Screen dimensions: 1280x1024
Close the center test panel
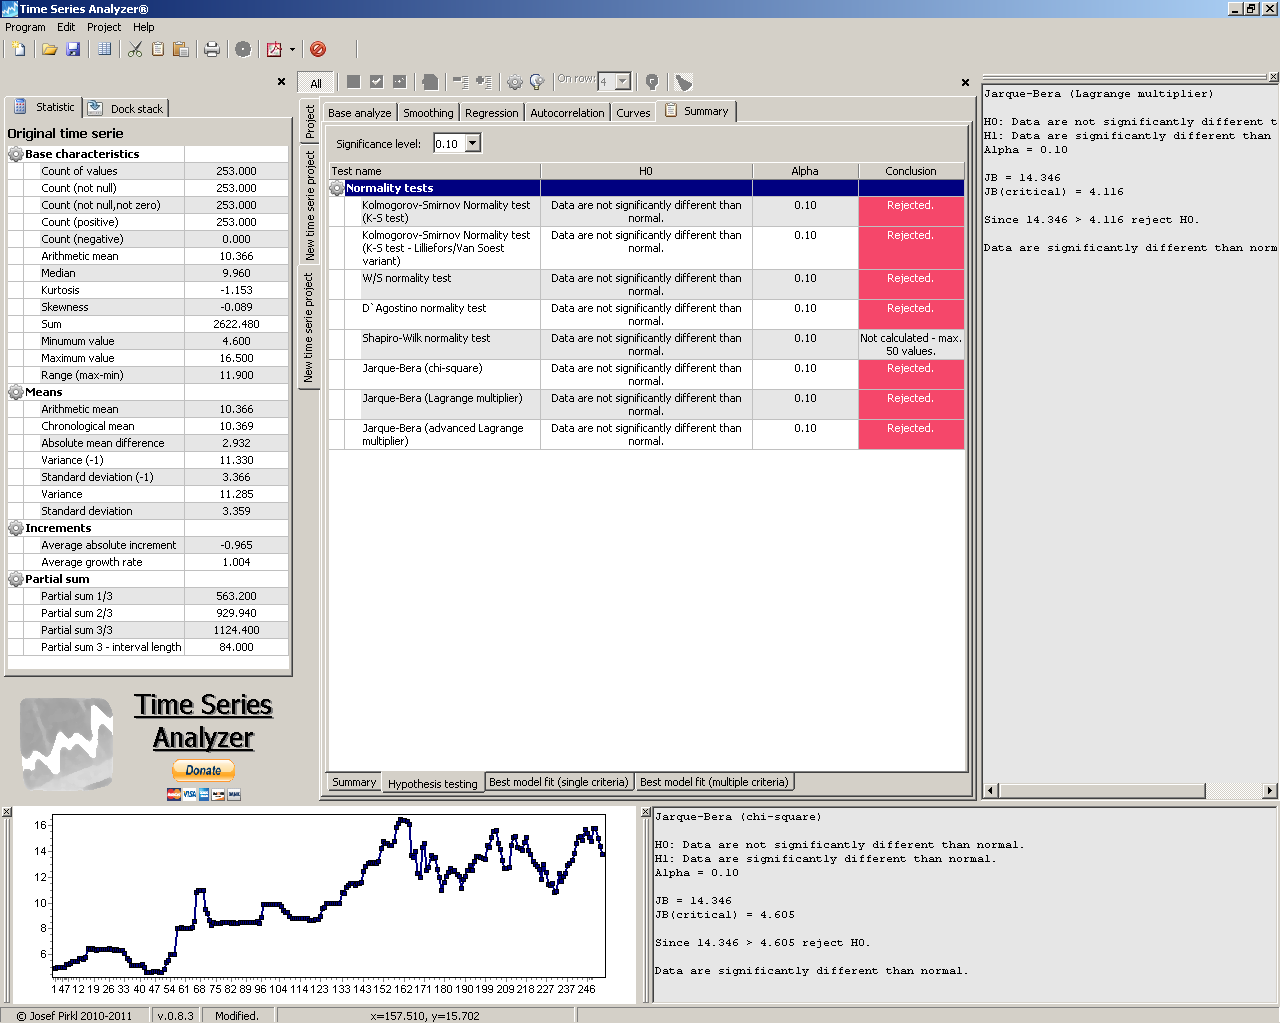pos(965,82)
